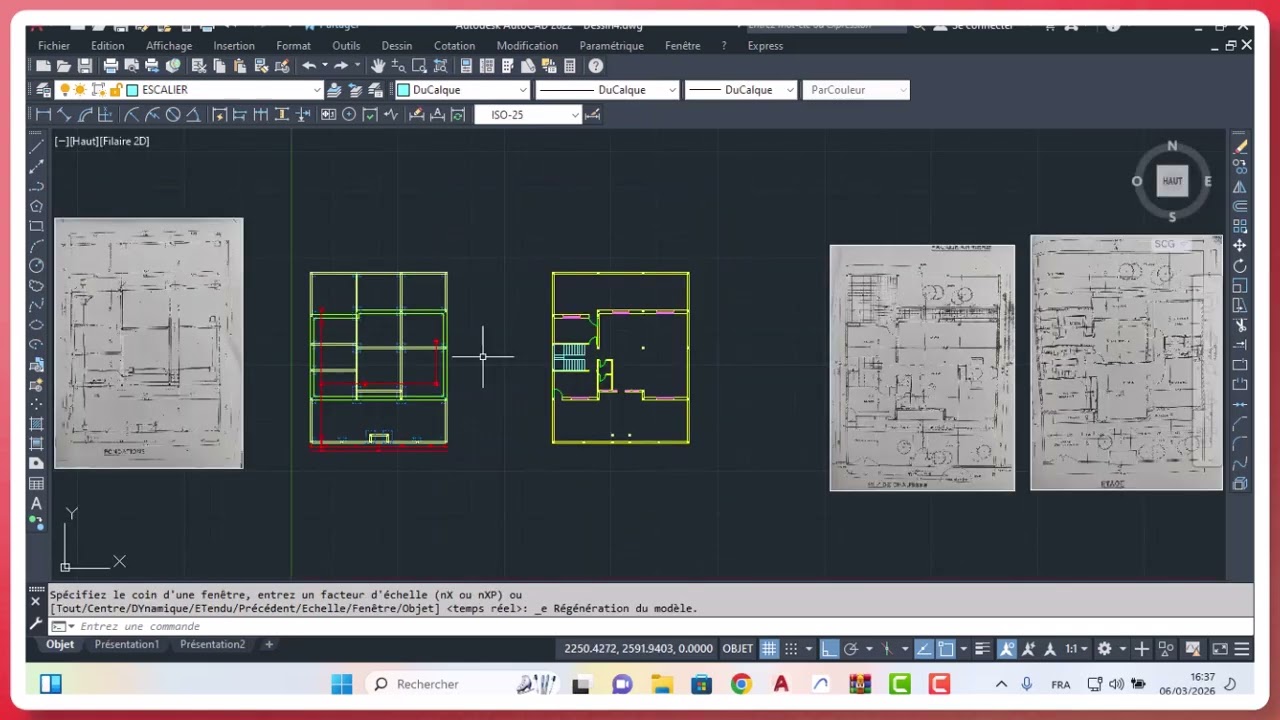This screenshot has width=1280, height=720.
Task: Open the Paramétrique menu
Action: tap(612, 46)
